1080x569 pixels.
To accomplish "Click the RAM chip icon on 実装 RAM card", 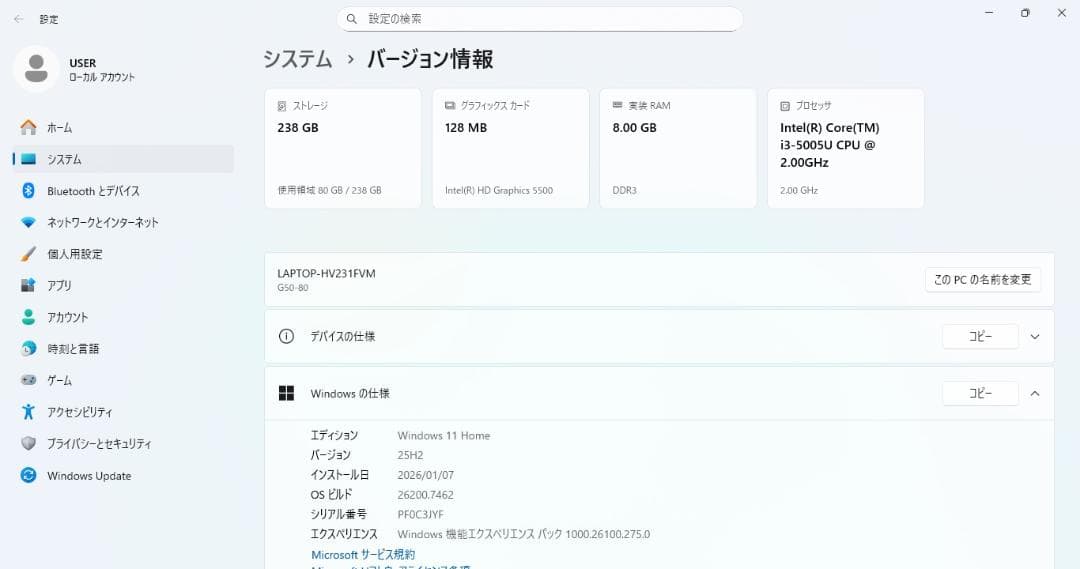I will 617,105.
